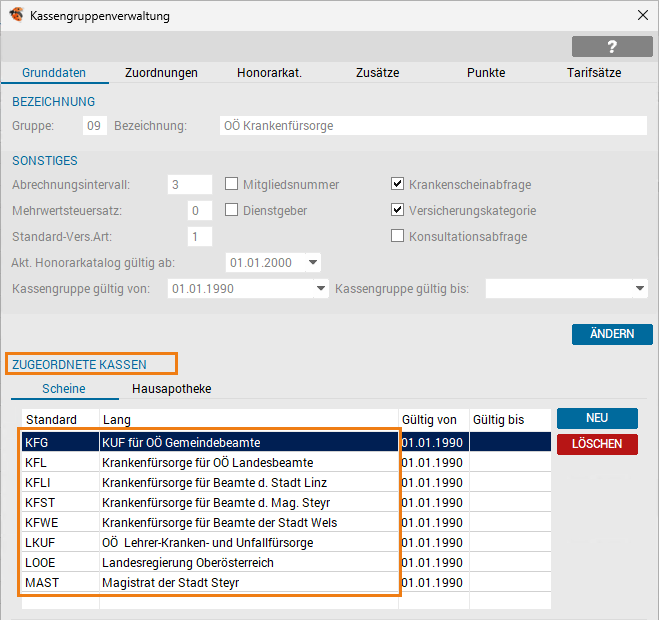Open the Kassengruppe gültig bis dropdown
Viewport: 659px width, 620px height.
point(639,289)
